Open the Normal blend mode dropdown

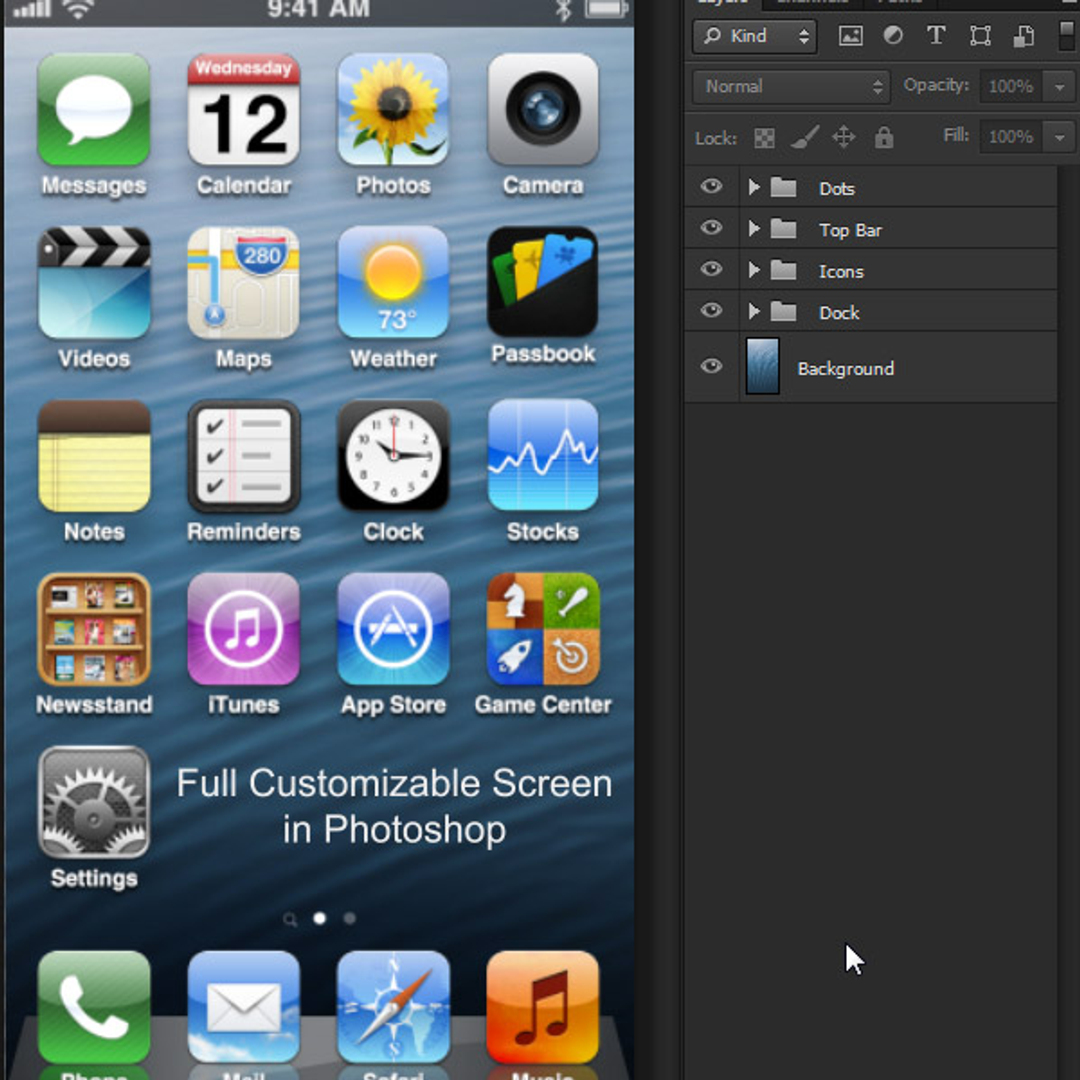(x=791, y=87)
